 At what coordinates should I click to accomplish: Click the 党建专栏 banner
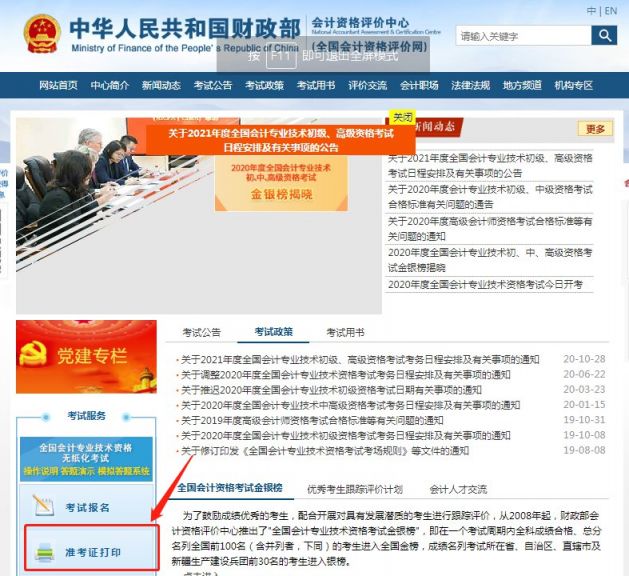tap(86, 357)
